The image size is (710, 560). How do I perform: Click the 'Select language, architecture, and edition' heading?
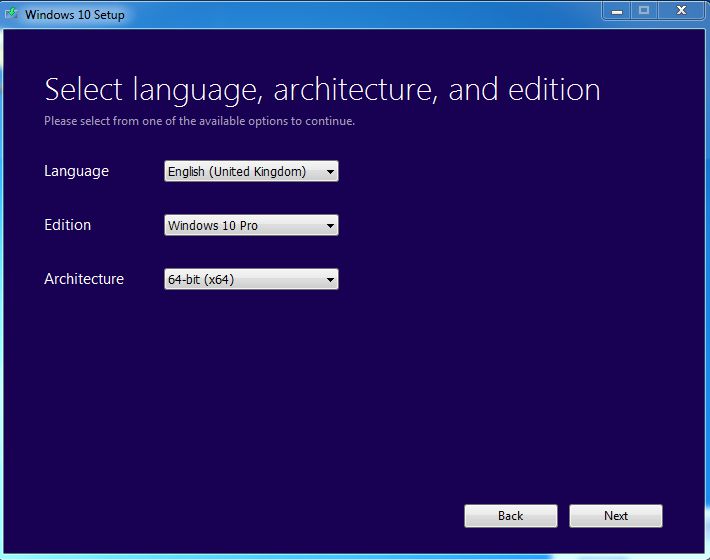322,90
